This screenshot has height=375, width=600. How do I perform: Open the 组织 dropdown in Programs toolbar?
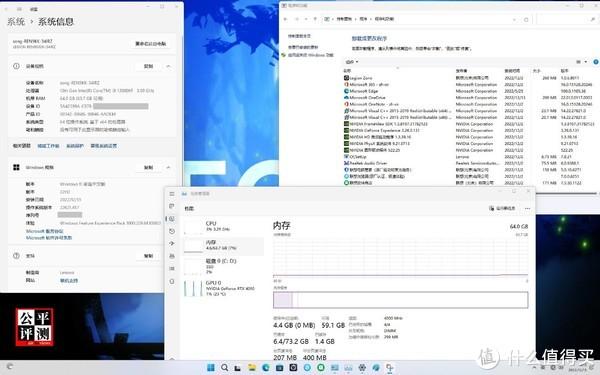tap(352, 62)
